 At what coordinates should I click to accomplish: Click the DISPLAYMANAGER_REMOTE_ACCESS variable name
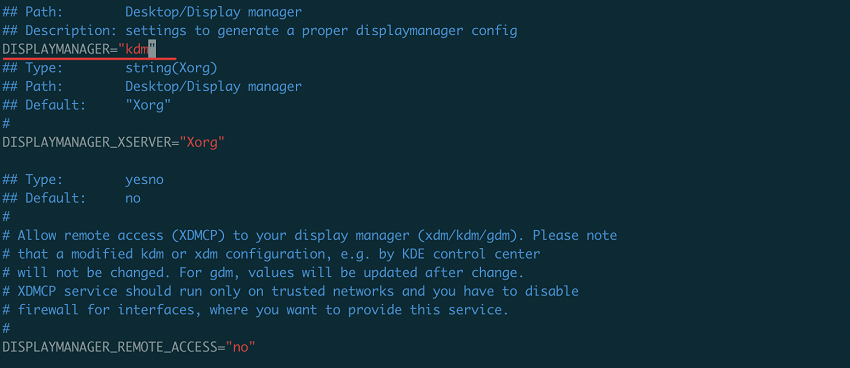[110, 347]
